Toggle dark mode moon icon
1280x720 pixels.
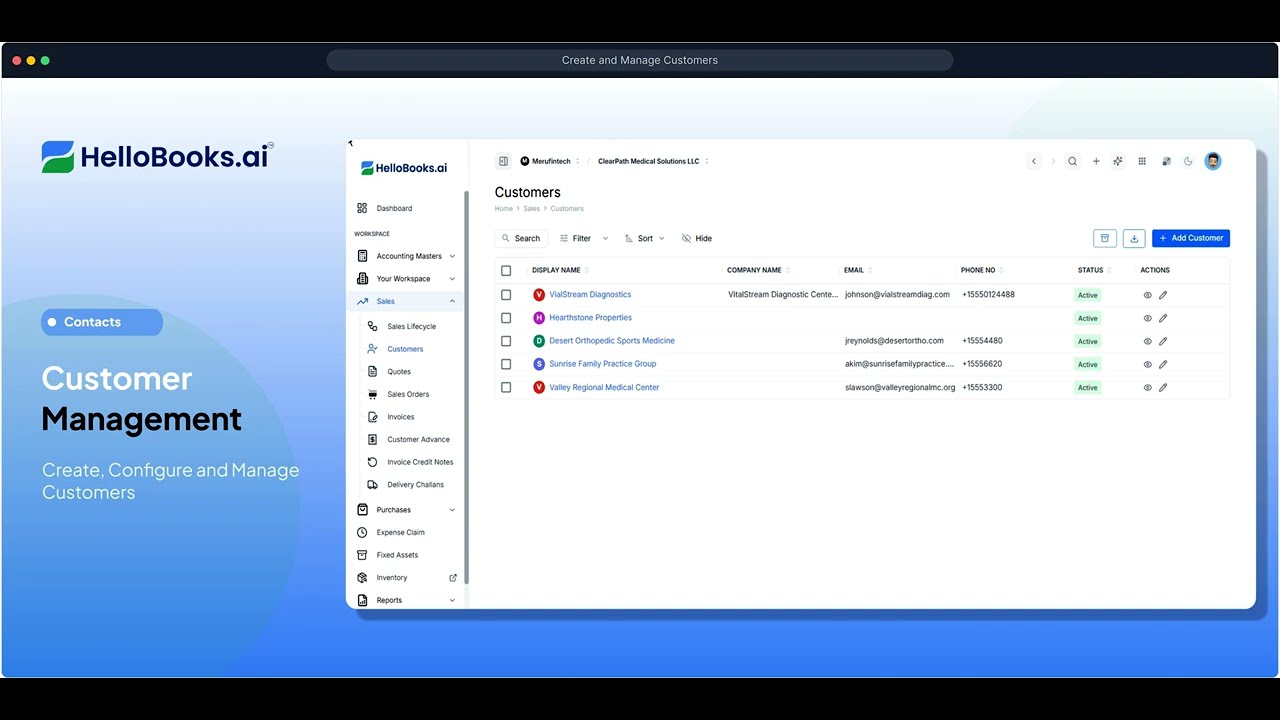(1188, 161)
